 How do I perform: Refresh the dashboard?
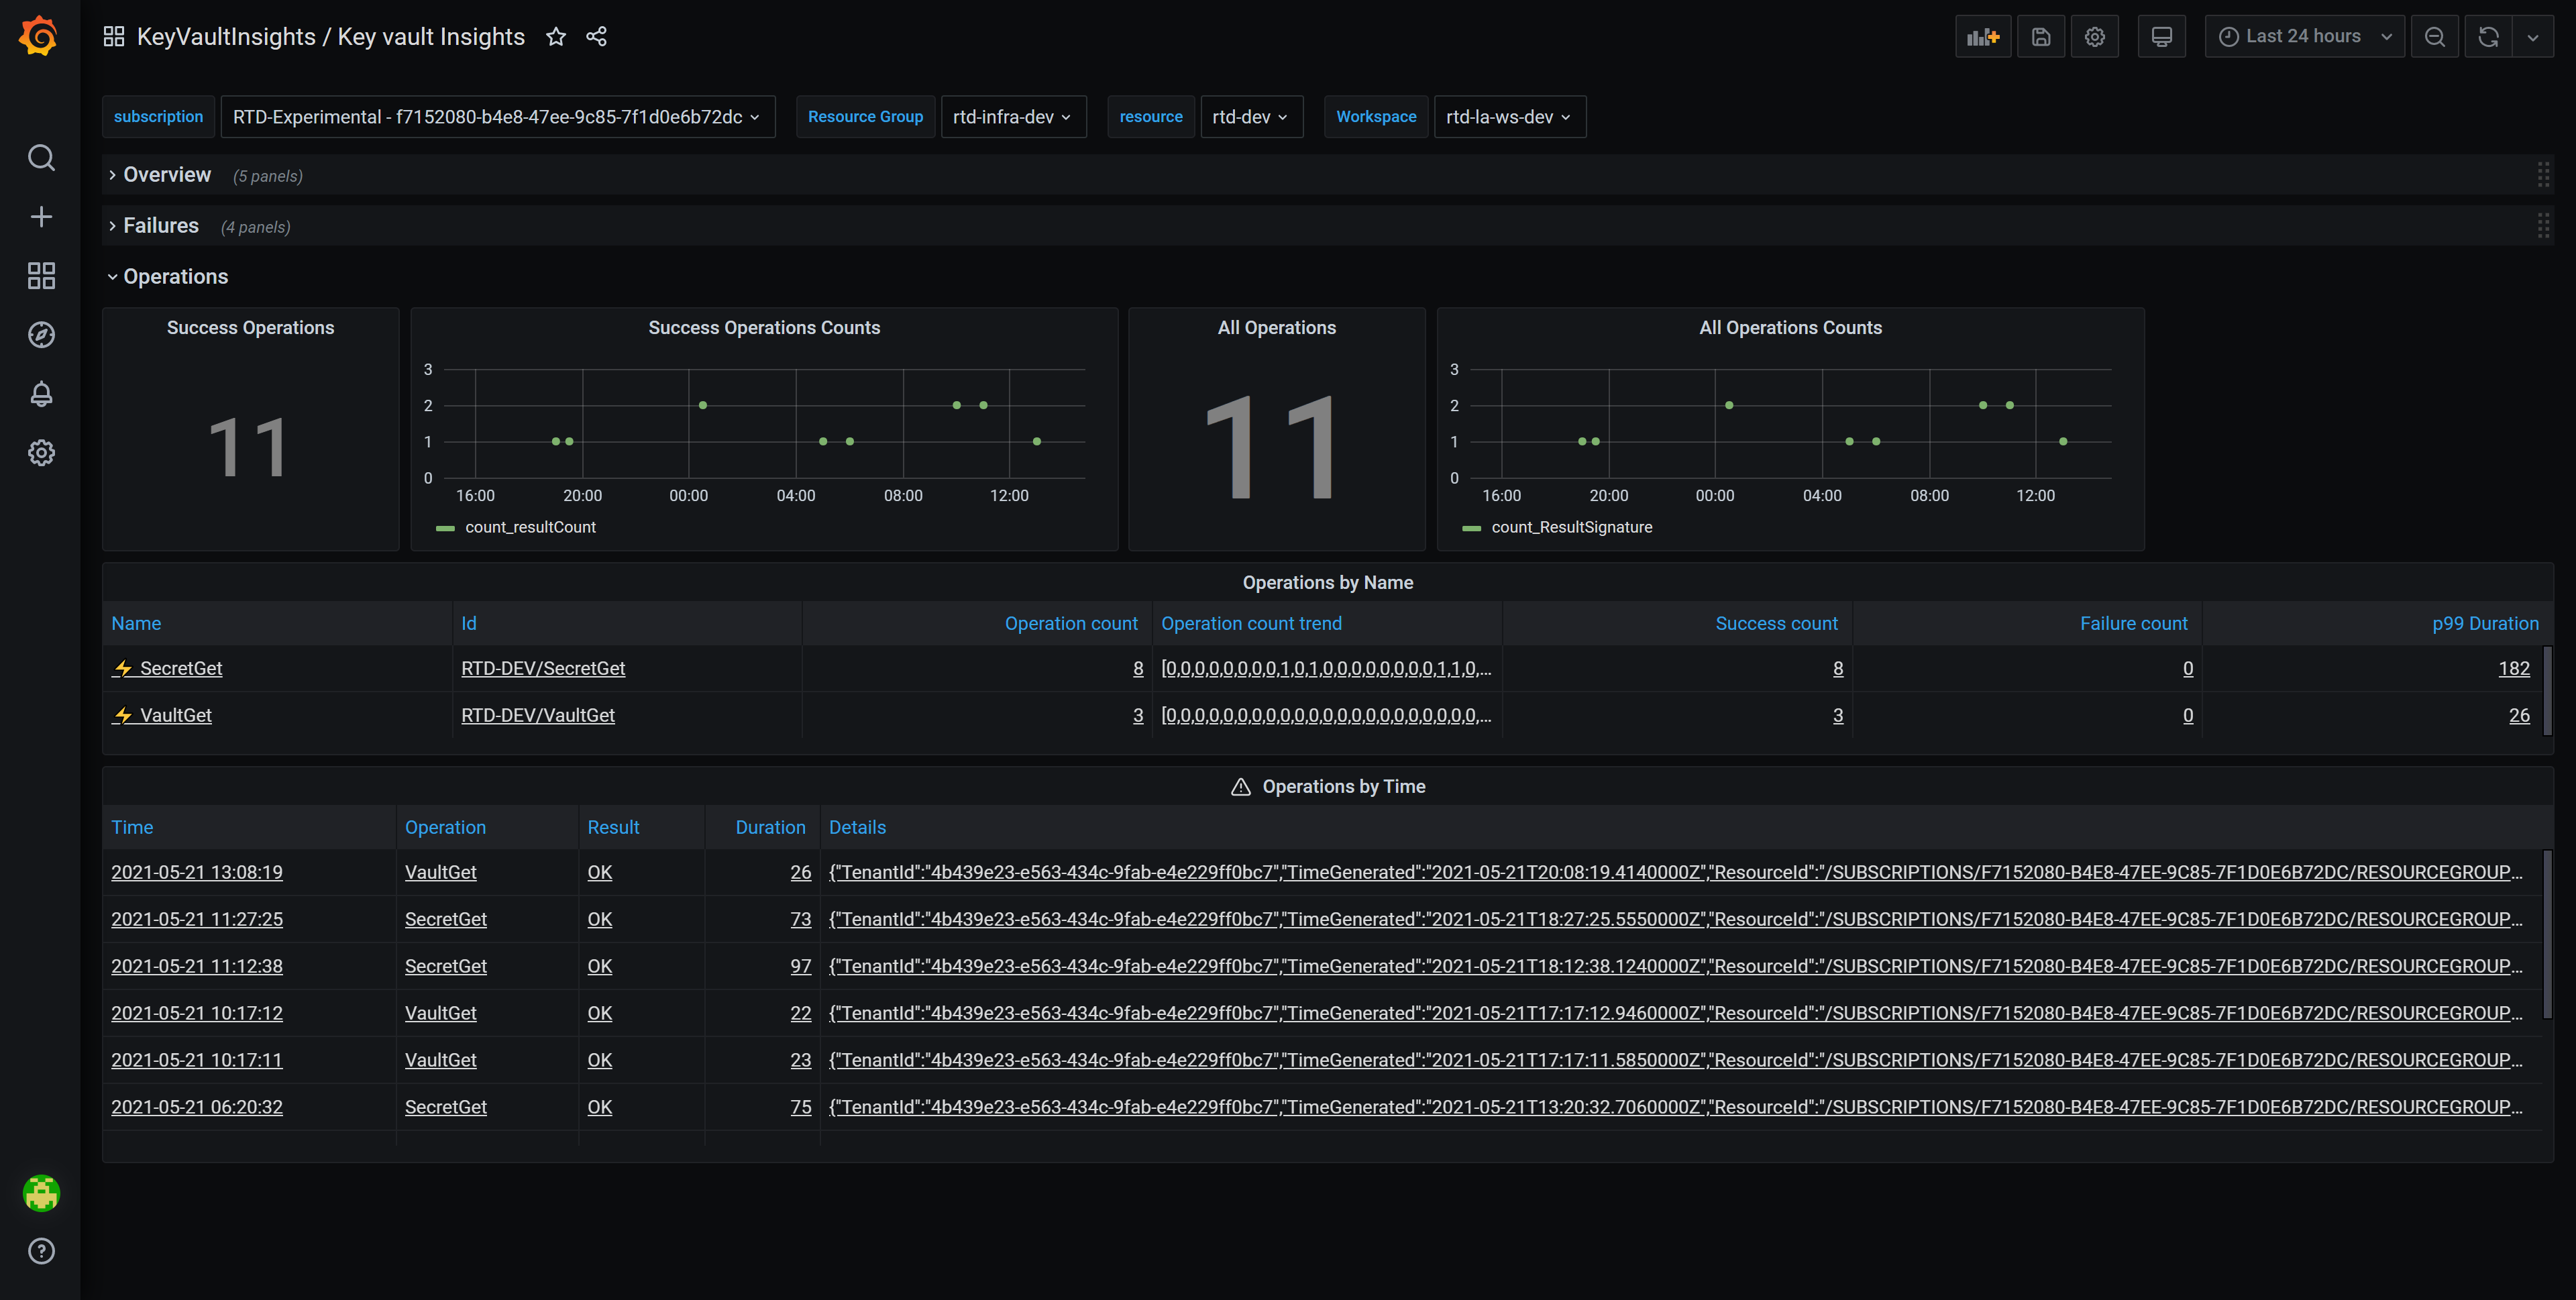click(x=2488, y=37)
